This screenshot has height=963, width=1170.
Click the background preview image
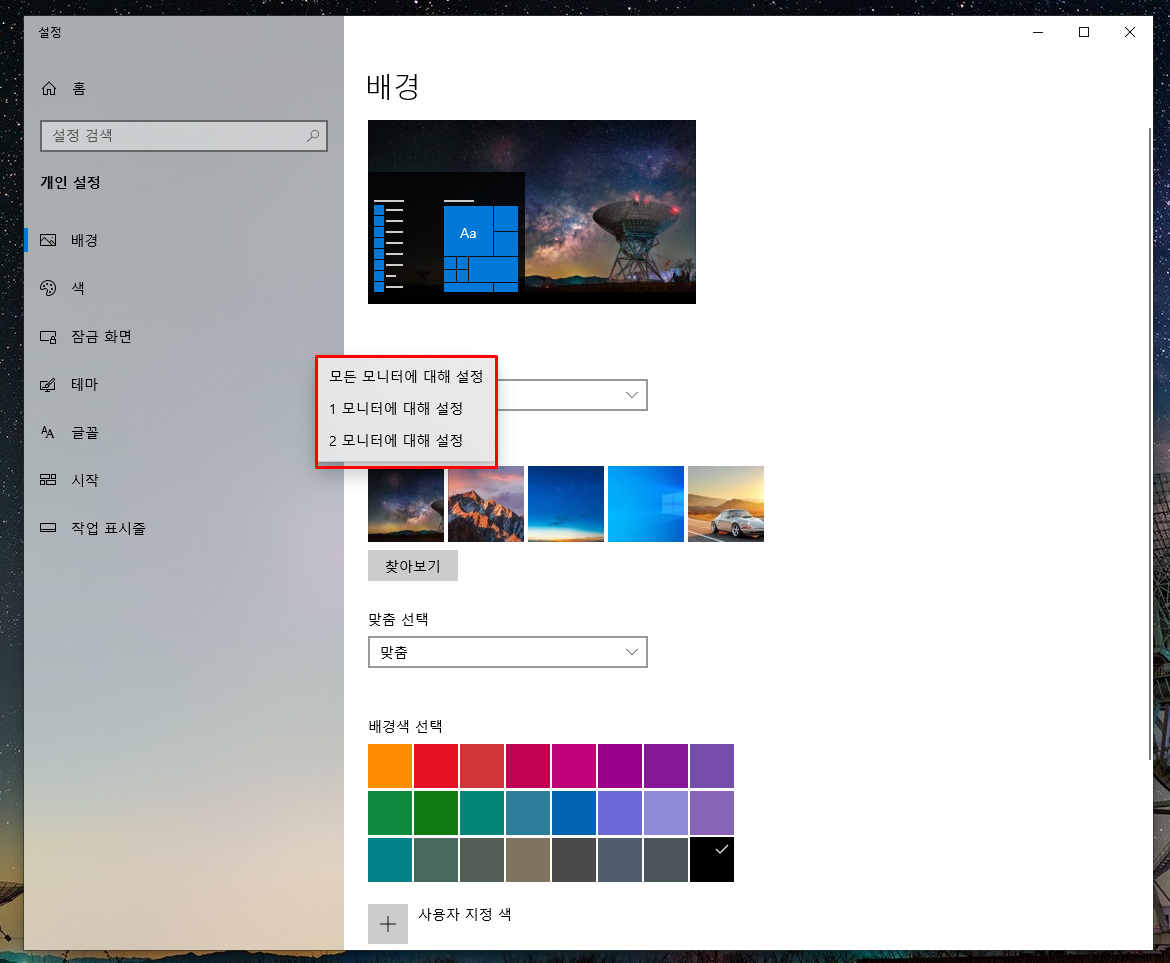(532, 212)
